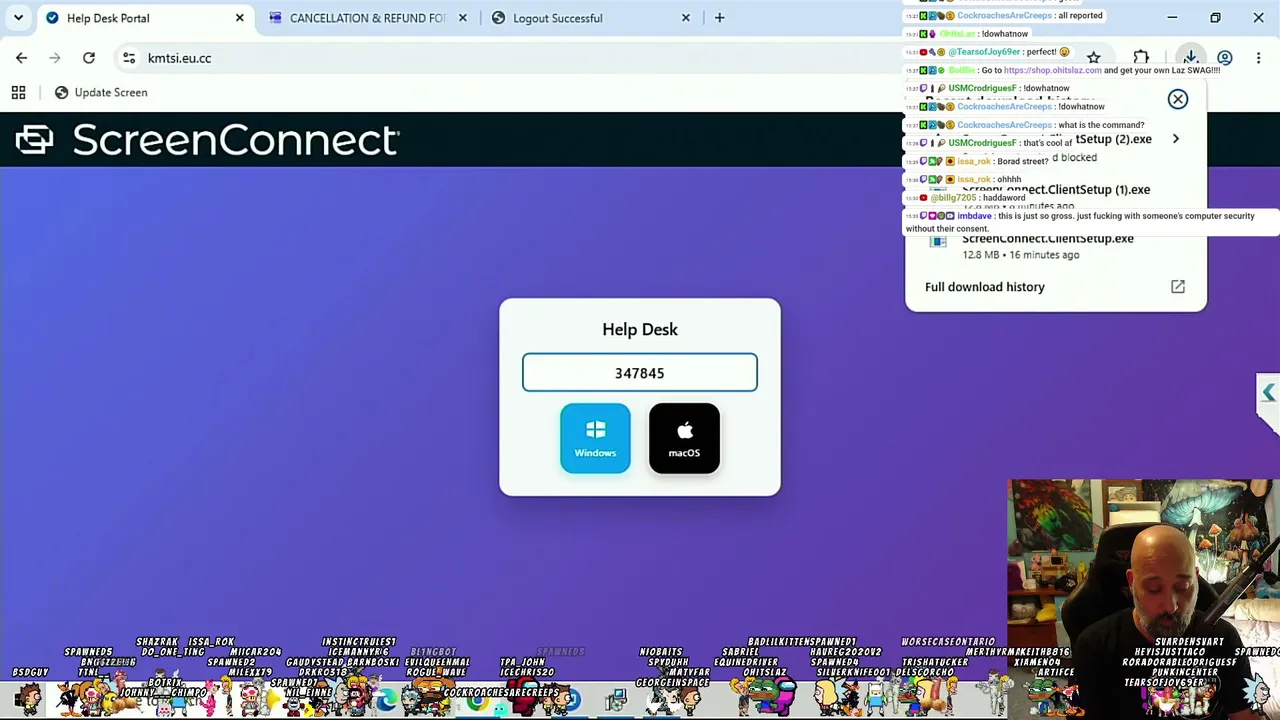Open the installer setup icon in taskbar
Screen dimensions: 1280x720
(x=616, y=700)
